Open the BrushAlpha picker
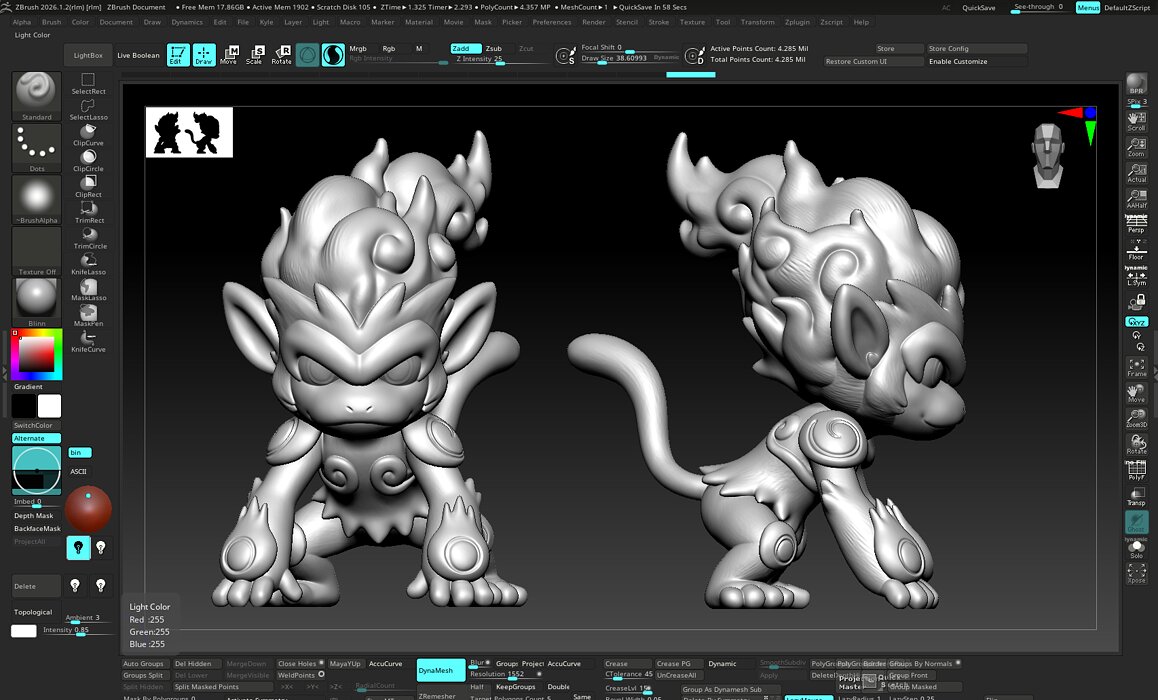This screenshot has width=1158, height=700. pos(36,199)
